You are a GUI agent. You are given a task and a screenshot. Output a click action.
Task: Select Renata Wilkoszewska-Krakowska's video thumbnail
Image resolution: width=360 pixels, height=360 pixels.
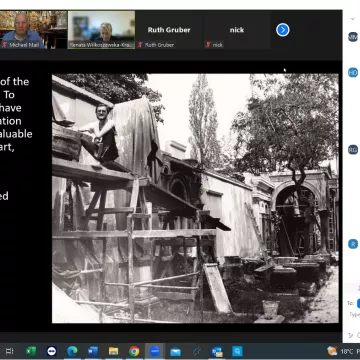[101, 30]
